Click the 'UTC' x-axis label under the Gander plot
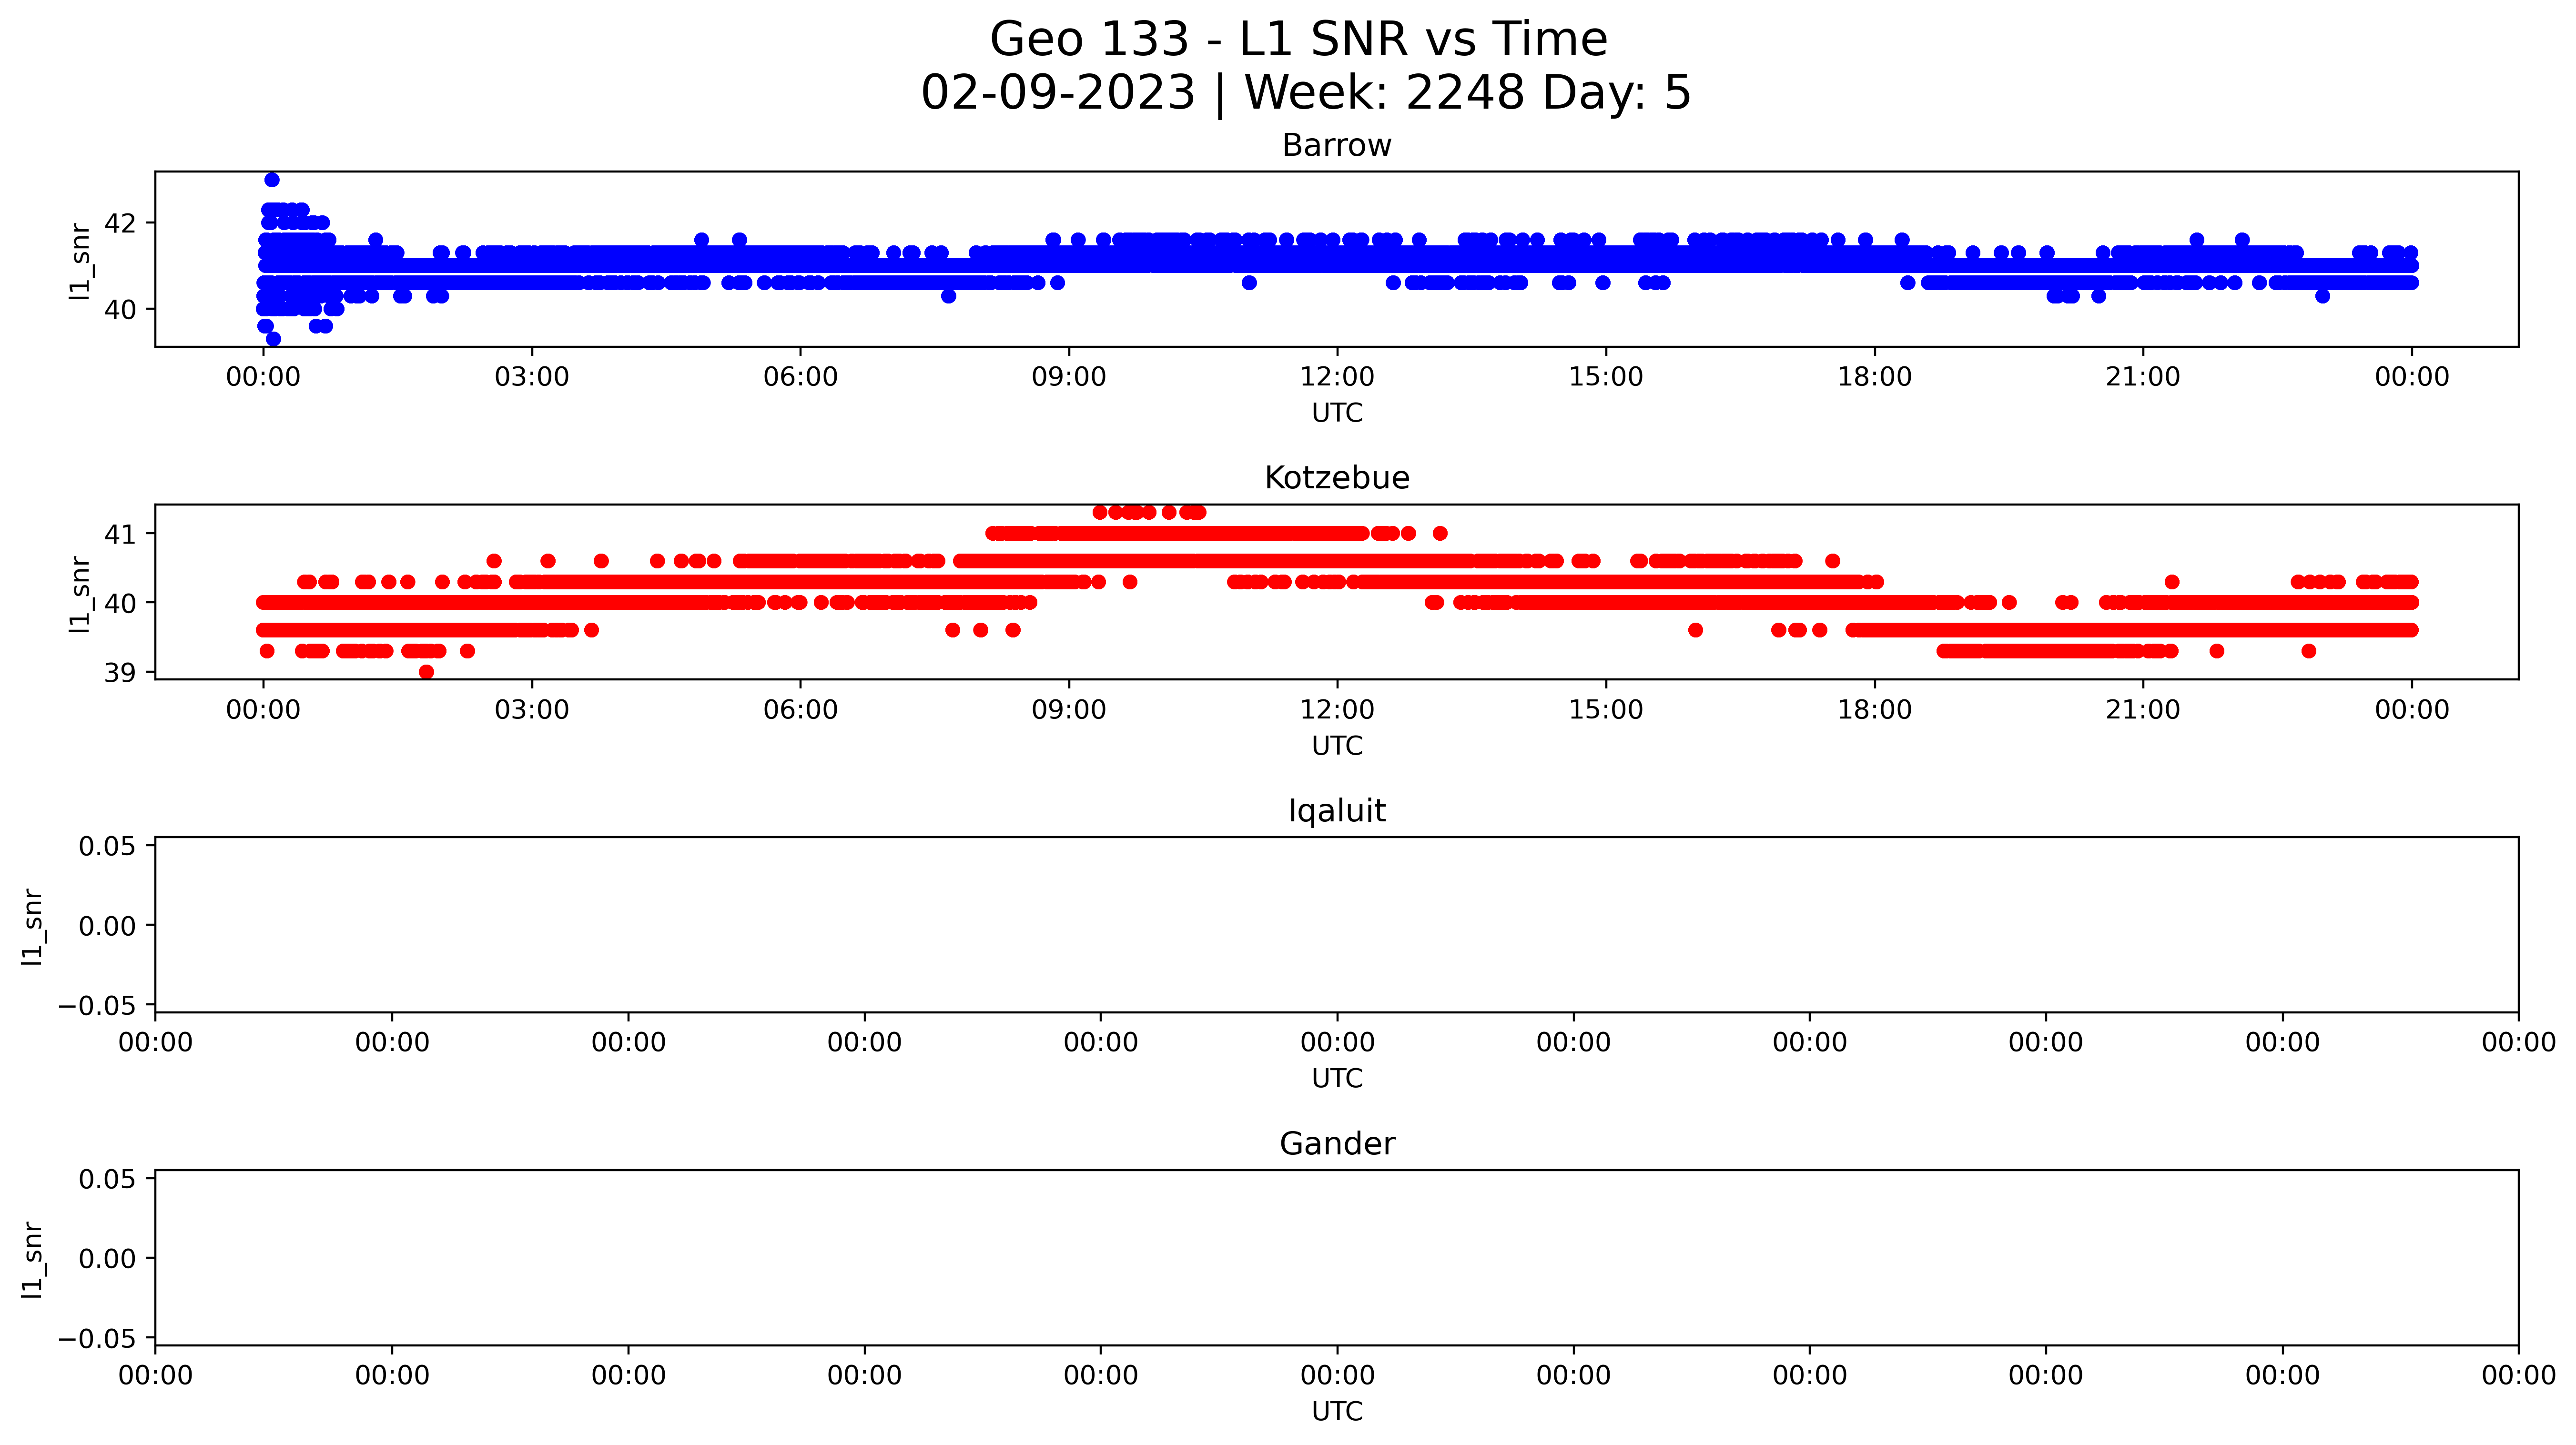2576x1445 pixels. (x=1337, y=1411)
